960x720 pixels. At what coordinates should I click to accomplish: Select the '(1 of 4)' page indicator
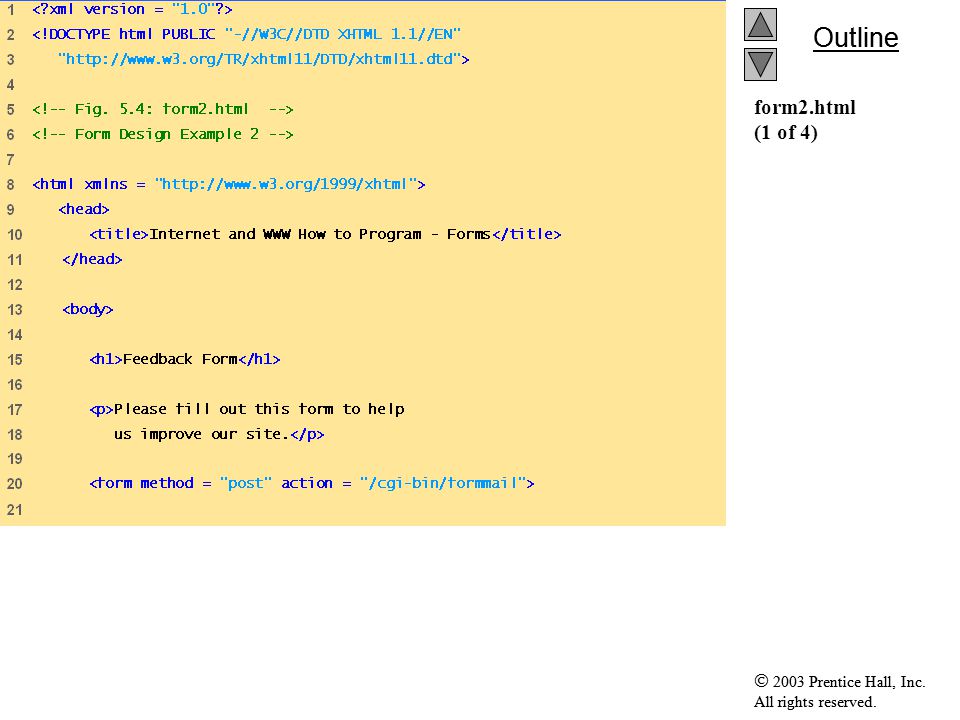(x=786, y=132)
